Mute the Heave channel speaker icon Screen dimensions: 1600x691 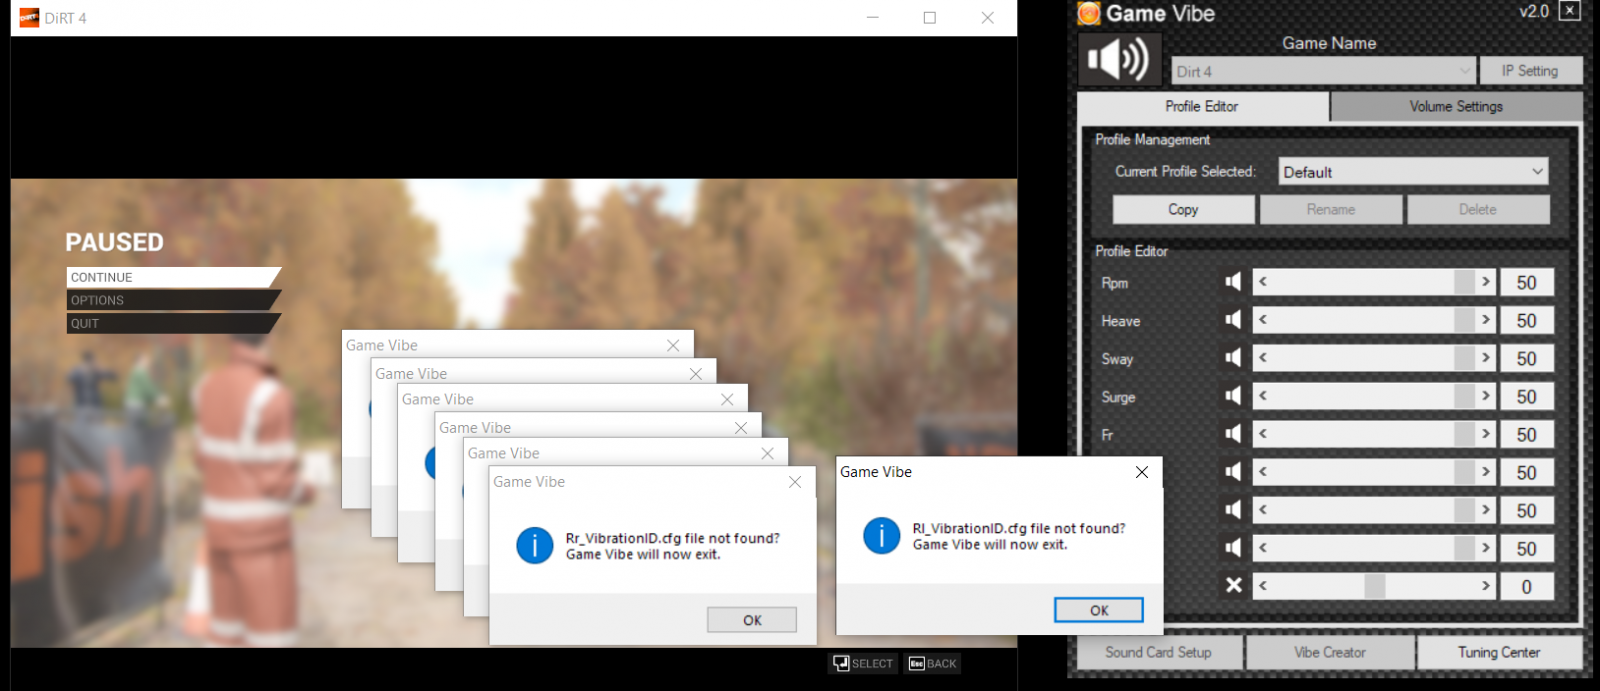pos(1234,320)
